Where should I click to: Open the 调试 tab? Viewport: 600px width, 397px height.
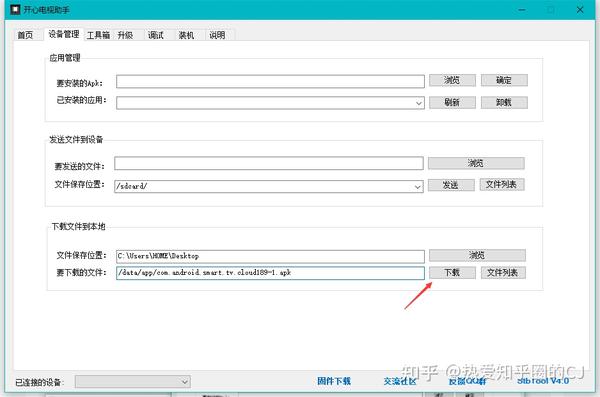coord(156,35)
